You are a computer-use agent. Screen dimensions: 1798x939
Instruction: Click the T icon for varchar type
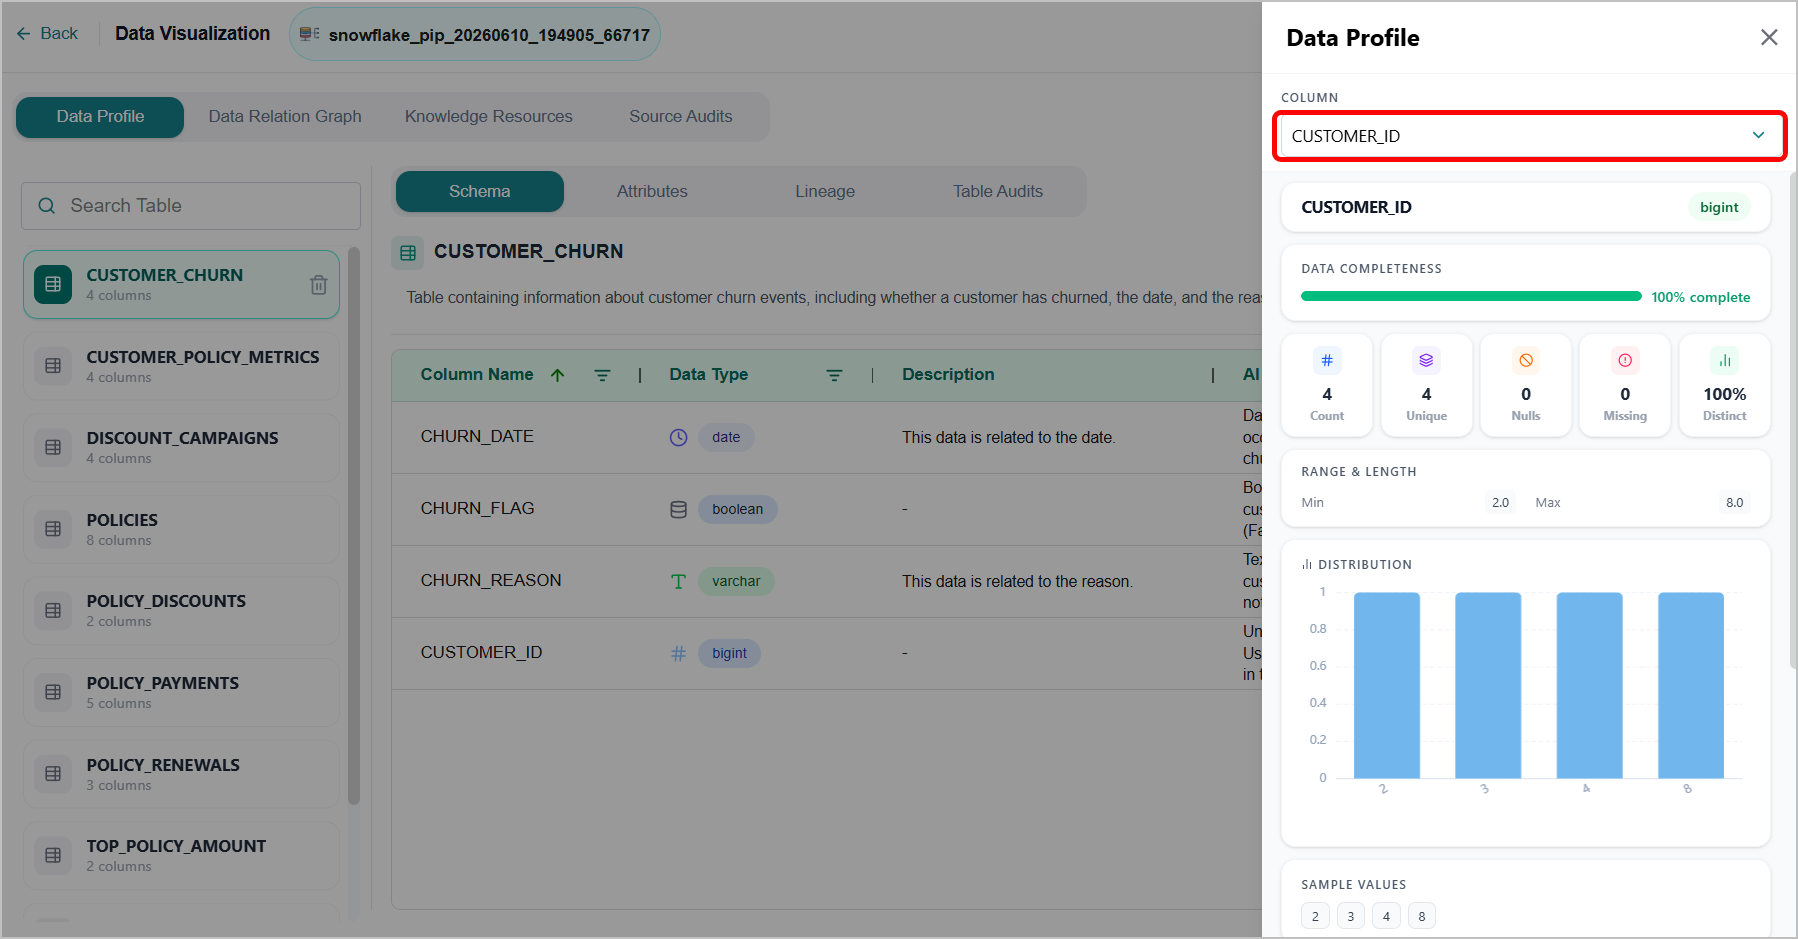click(678, 581)
